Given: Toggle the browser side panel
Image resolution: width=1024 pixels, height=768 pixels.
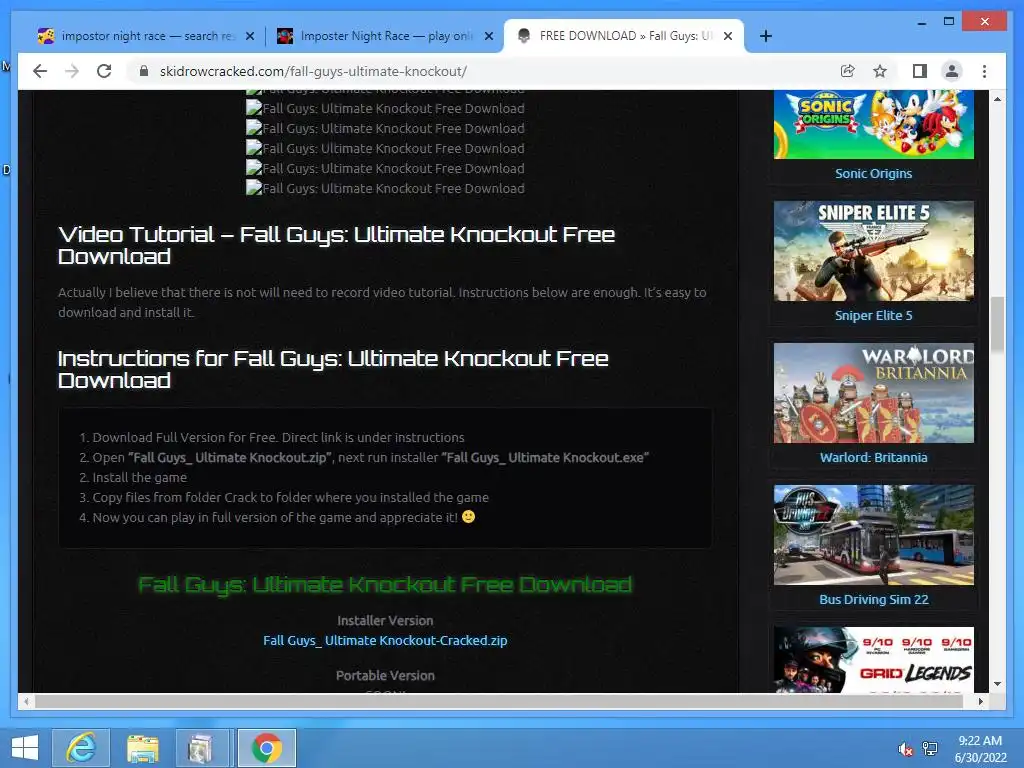Looking at the screenshot, I should pos(920,71).
